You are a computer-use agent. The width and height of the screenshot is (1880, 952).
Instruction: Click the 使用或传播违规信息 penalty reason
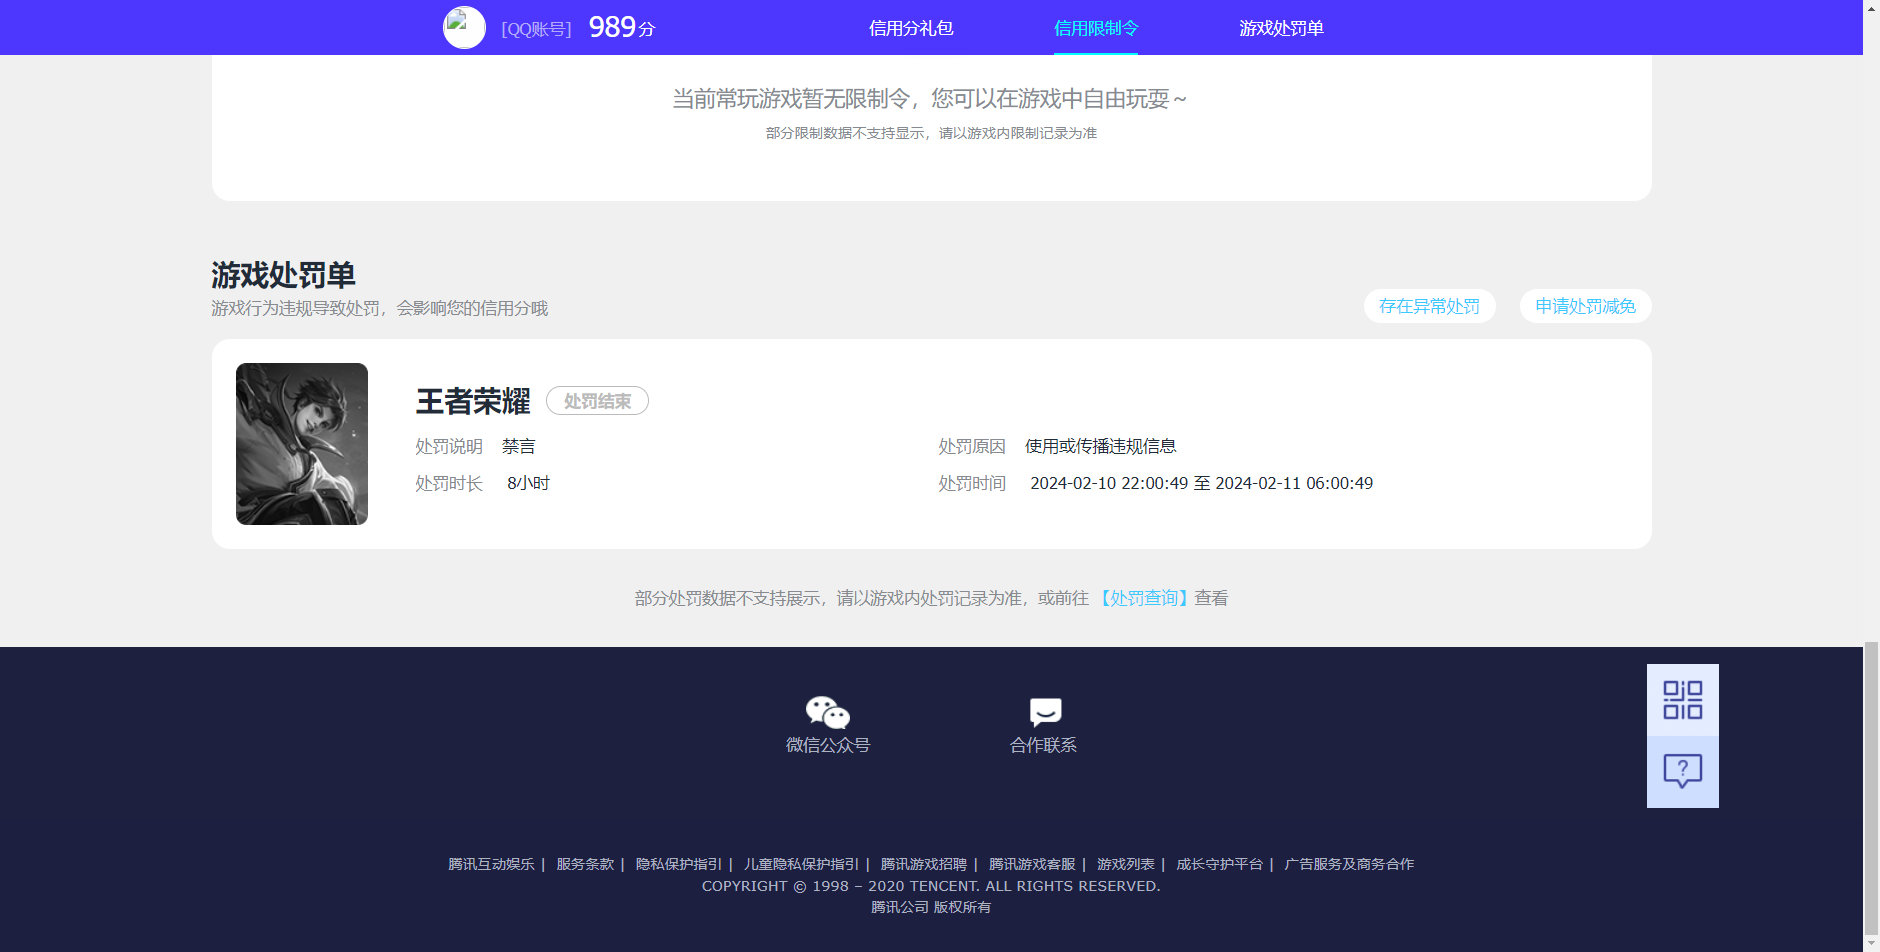(1100, 446)
